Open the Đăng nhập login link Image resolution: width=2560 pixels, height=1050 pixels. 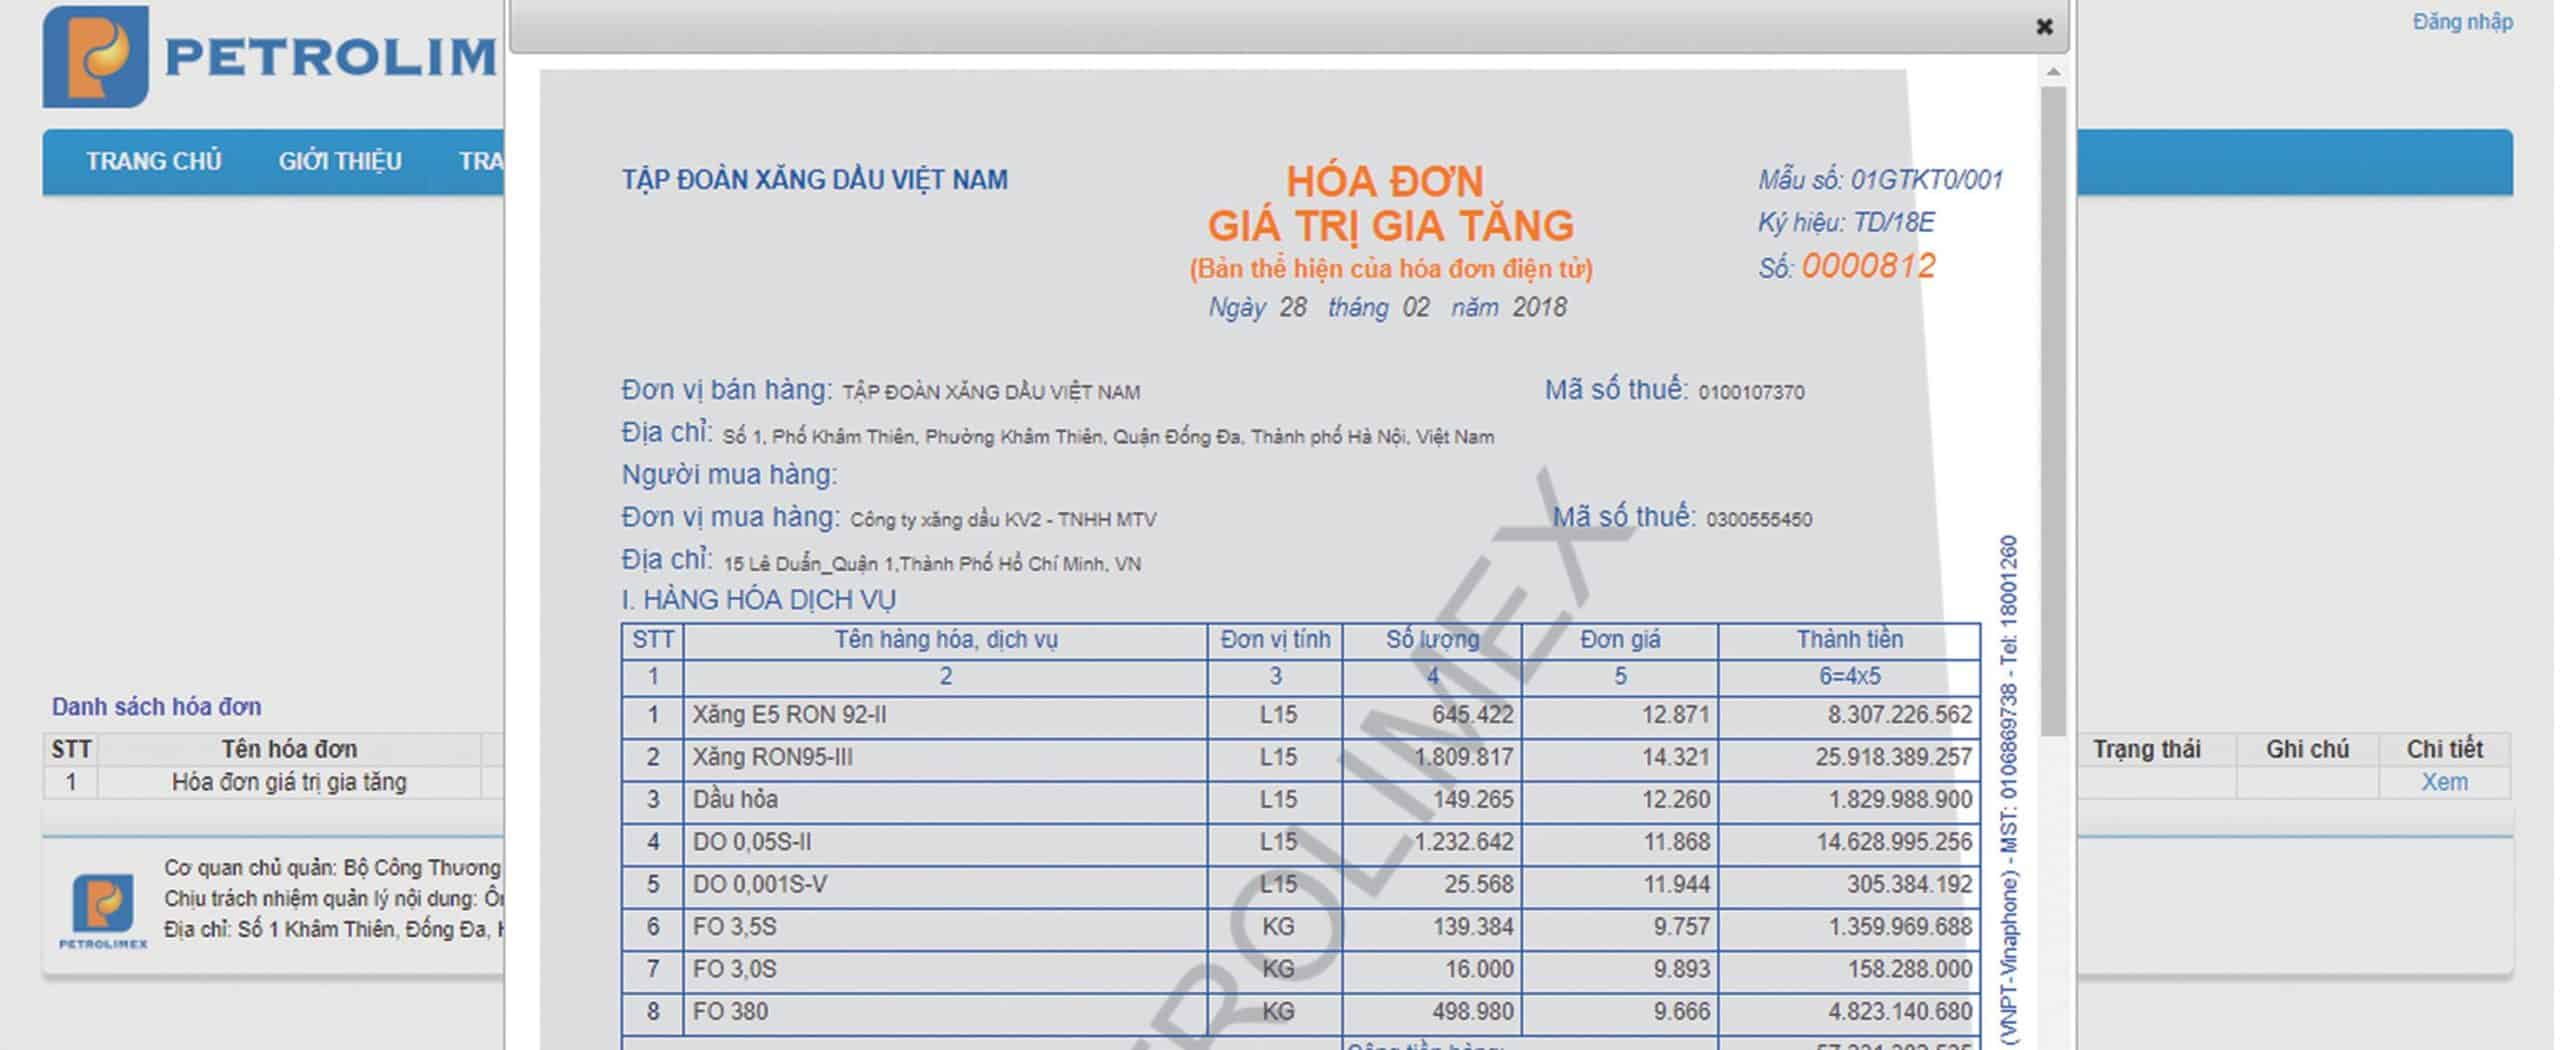pyautogui.click(x=2462, y=21)
